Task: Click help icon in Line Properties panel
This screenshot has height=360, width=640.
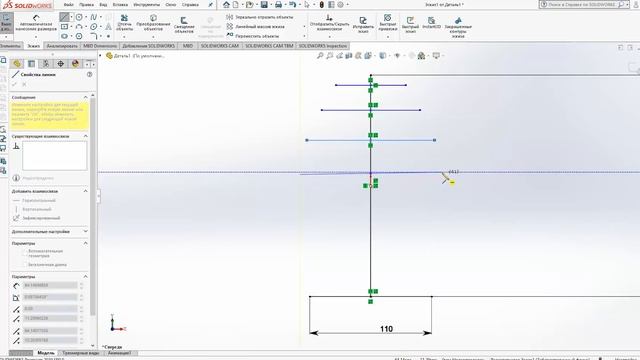Action: click(x=89, y=74)
